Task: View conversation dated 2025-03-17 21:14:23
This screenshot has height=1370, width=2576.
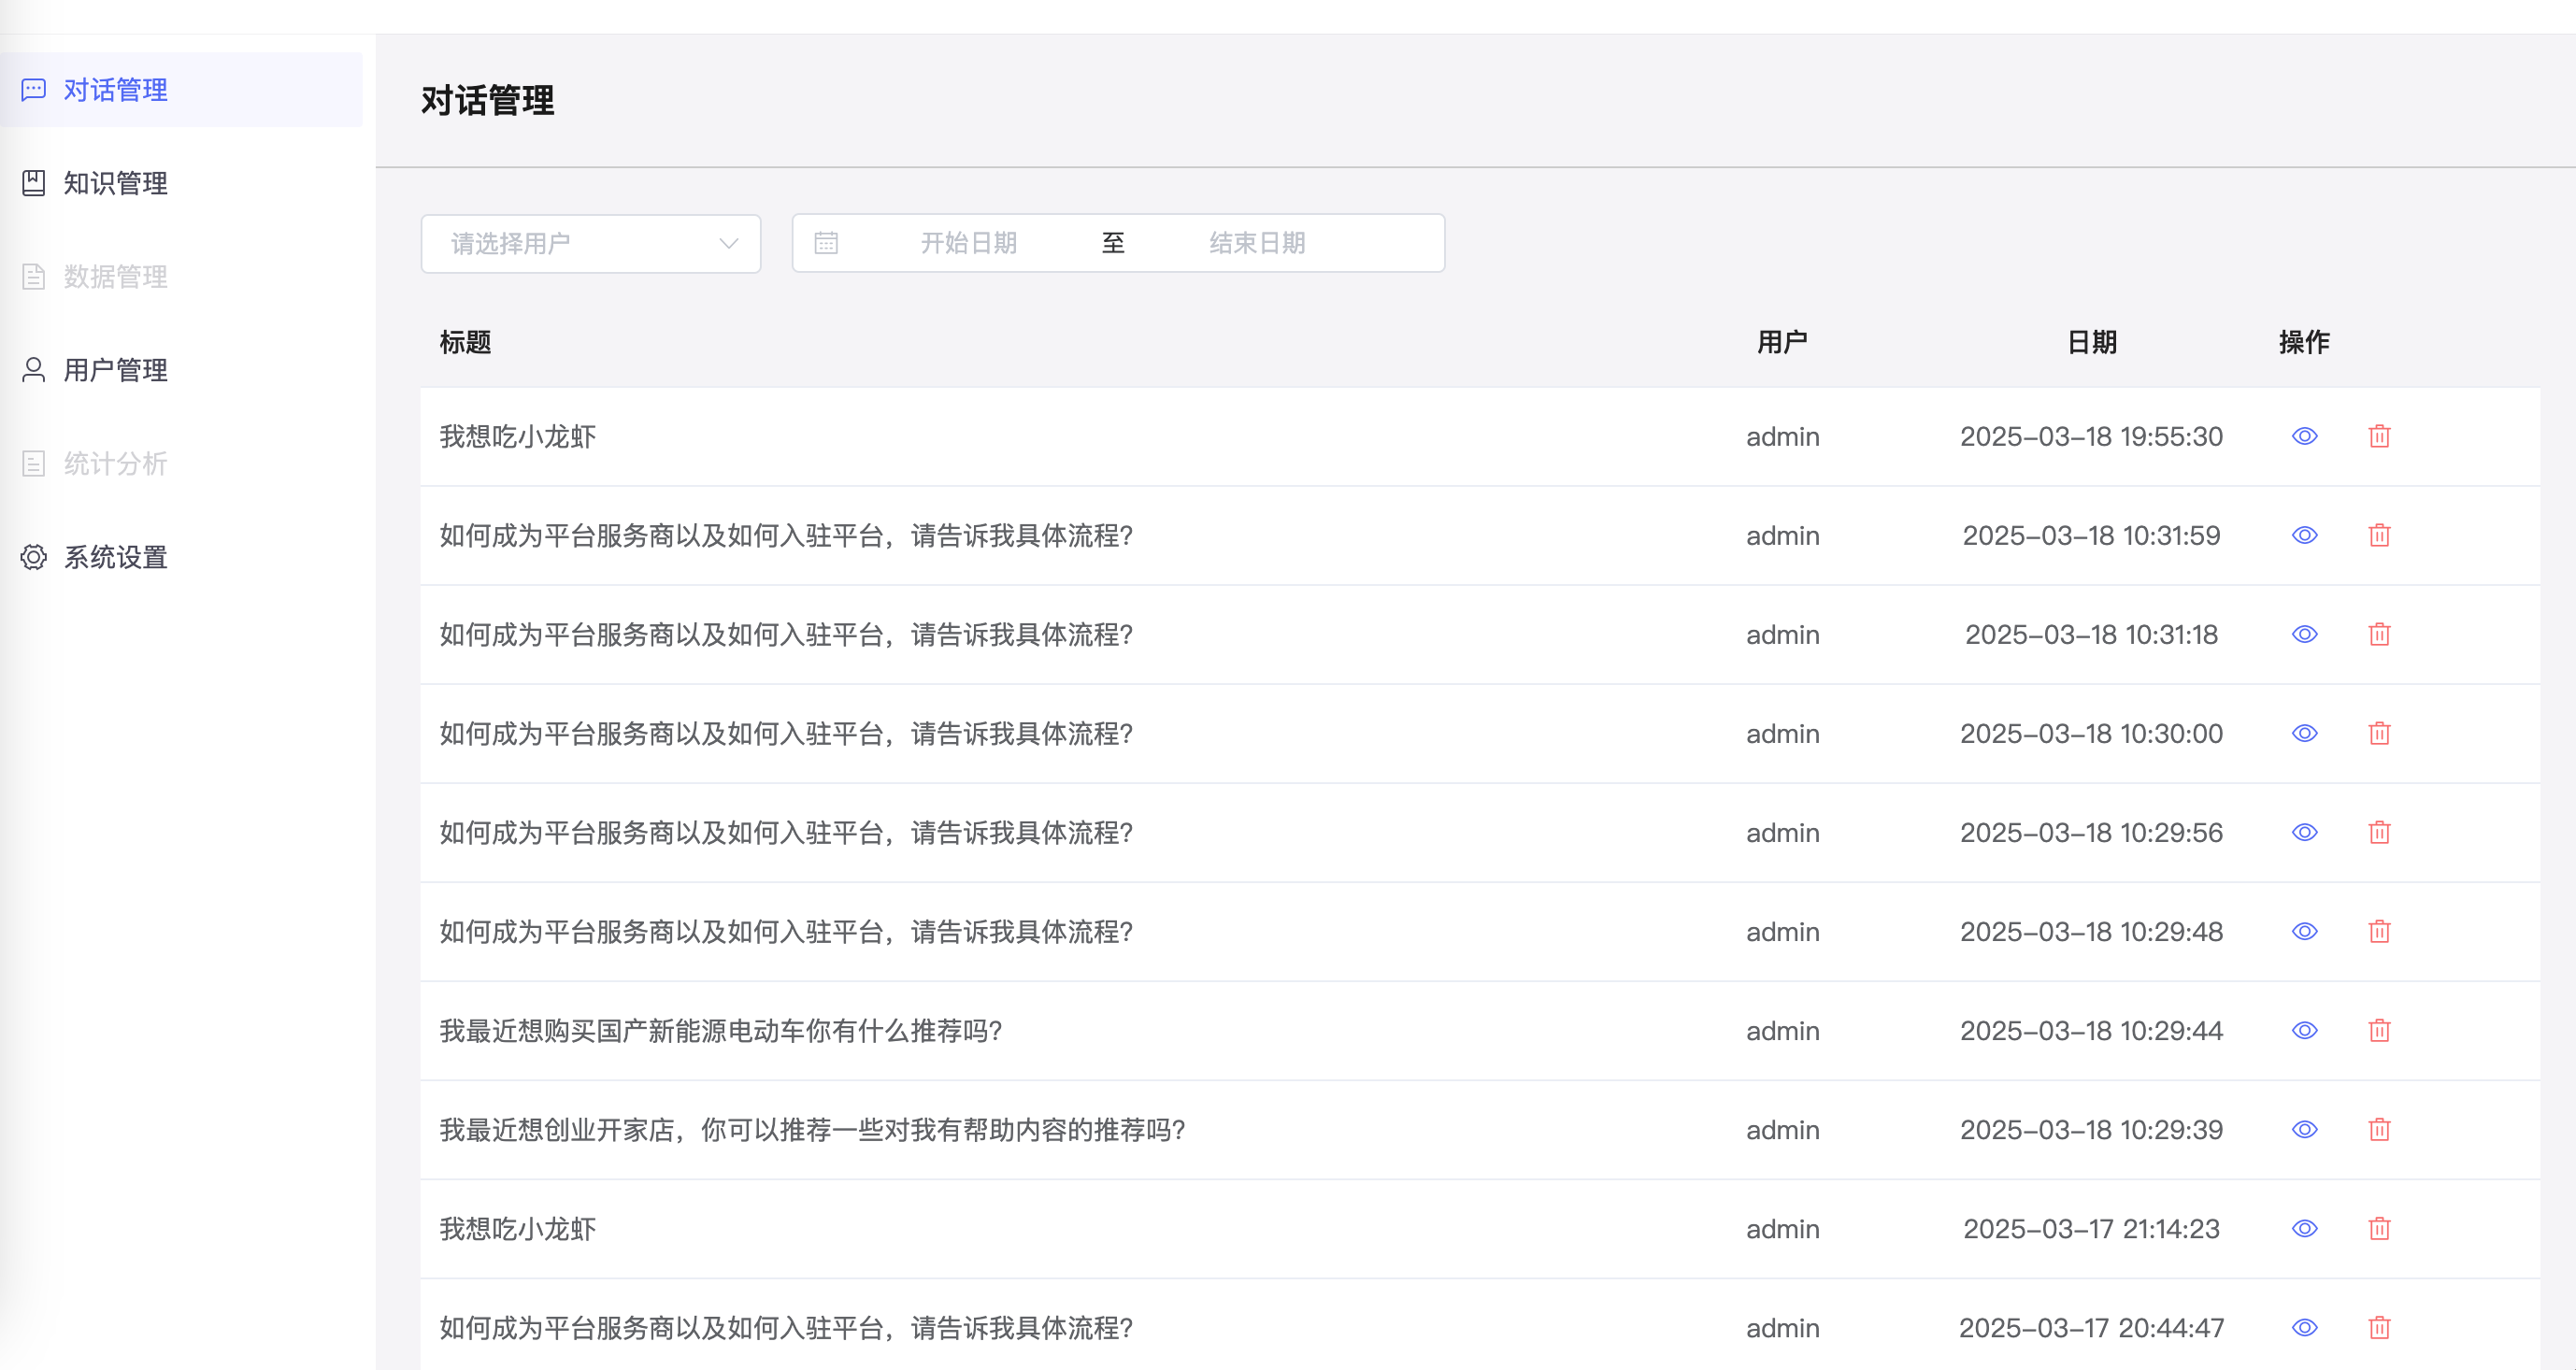Action: pos(2304,1228)
